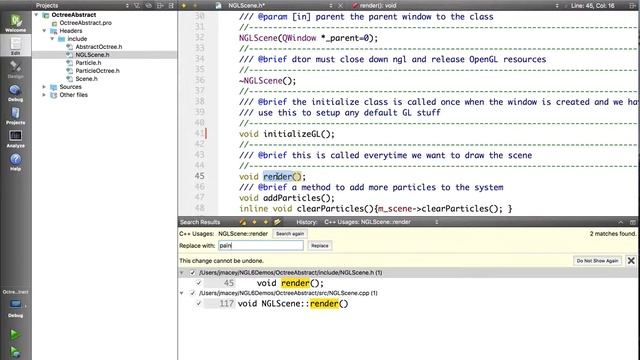Image resolution: width=640 pixels, height=360 pixels.
Task: Expand the Other files folder
Action: (44, 95)
